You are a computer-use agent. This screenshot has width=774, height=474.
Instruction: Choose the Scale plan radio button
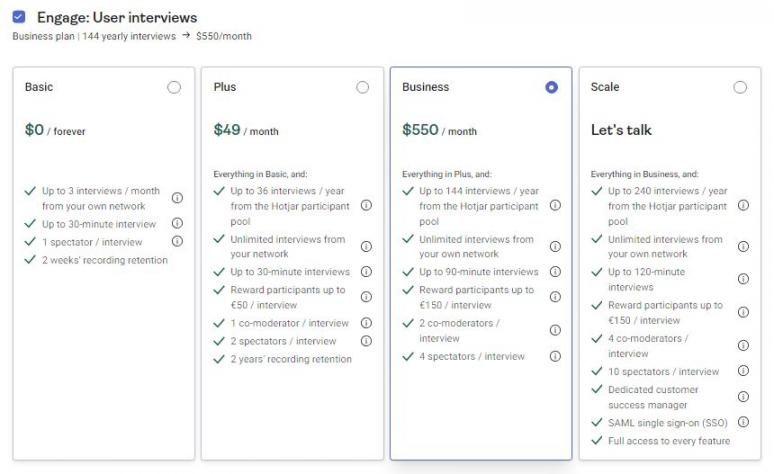740,88
